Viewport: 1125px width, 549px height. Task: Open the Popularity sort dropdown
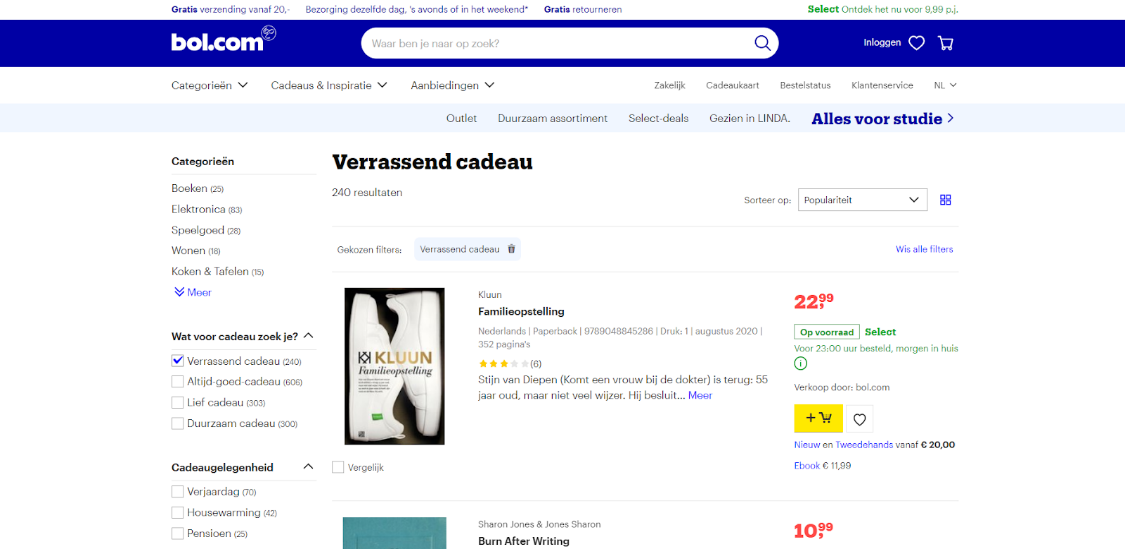coord(862,200)
